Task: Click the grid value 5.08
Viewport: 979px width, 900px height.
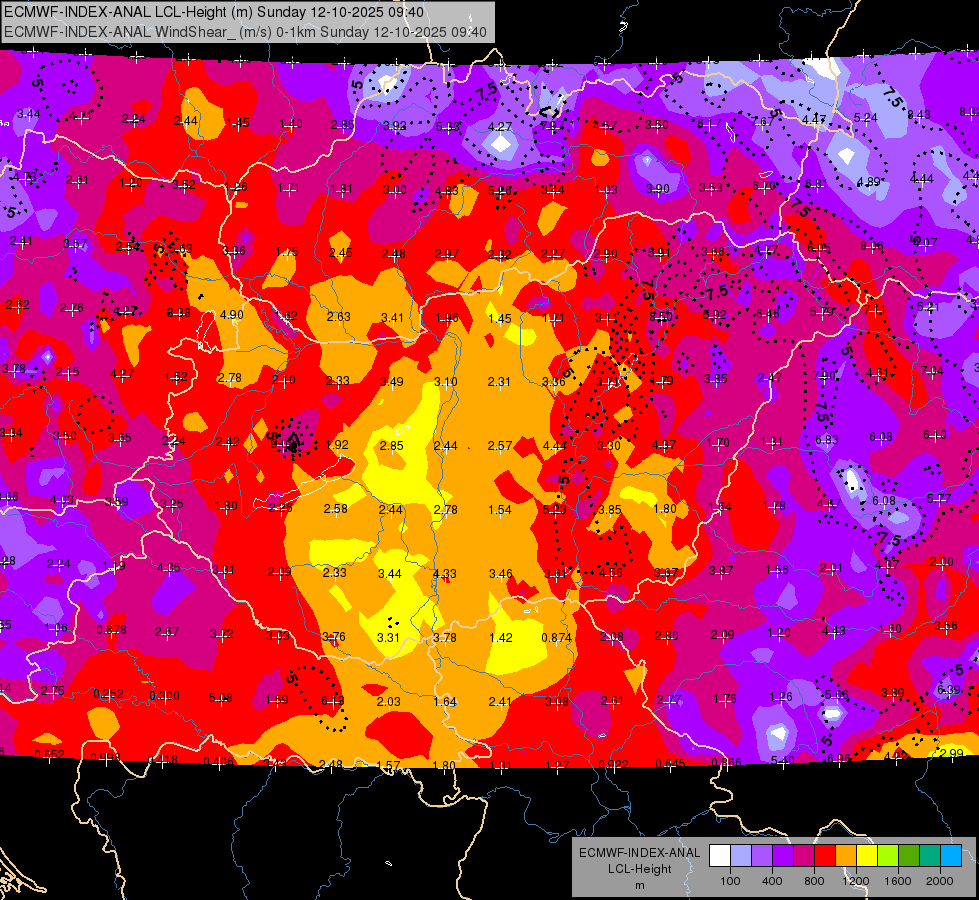Action: click(221, 697)
